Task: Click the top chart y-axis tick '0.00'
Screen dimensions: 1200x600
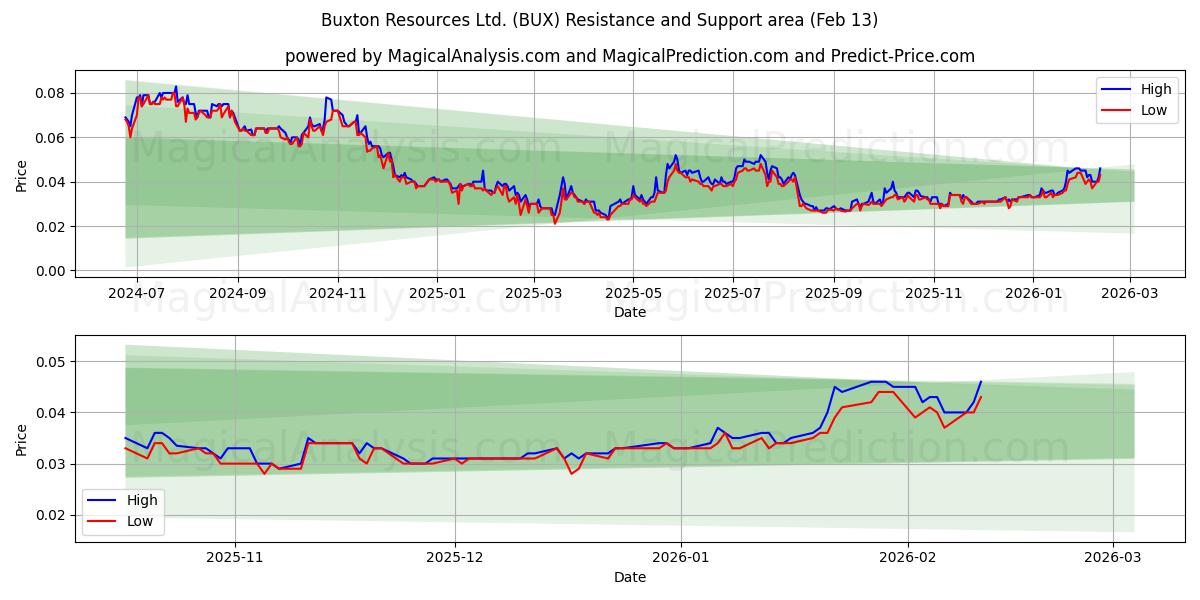Action: coord(50,271)
